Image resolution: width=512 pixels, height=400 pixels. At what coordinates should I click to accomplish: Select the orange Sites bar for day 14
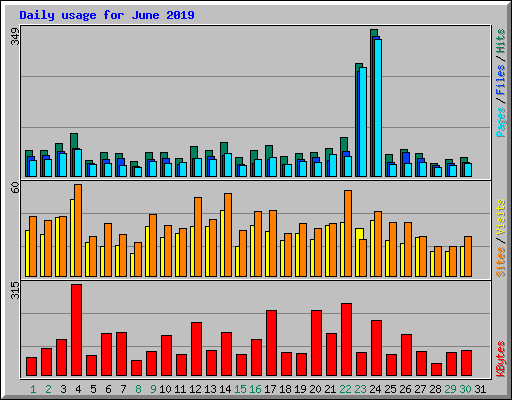pyautogui.click(x=228, y=235)
